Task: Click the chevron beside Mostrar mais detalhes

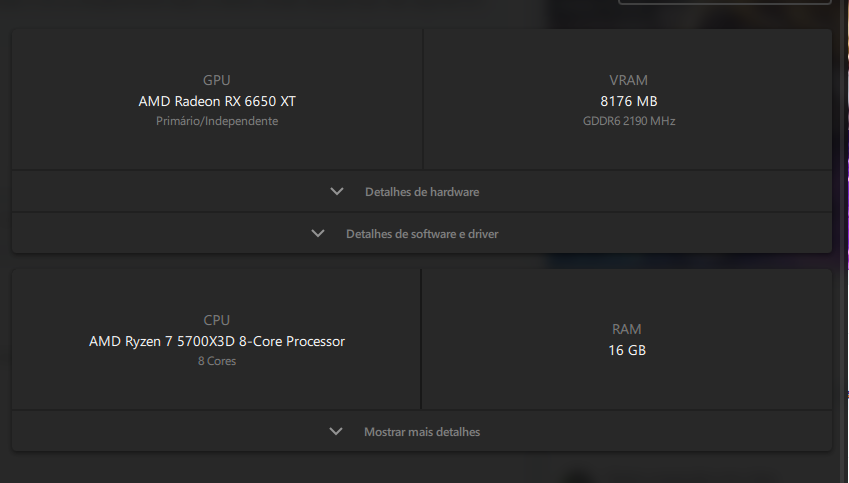Action: pos(336,432)
